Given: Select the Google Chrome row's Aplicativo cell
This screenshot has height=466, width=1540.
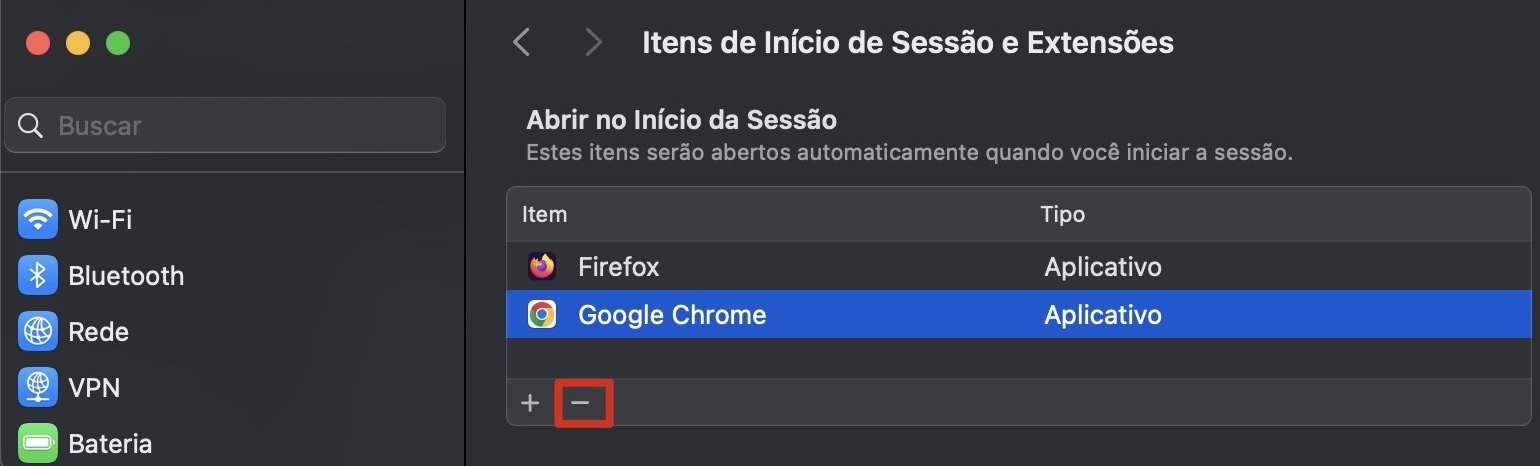Looking at the screenshot, I should tap(1102, 315).
